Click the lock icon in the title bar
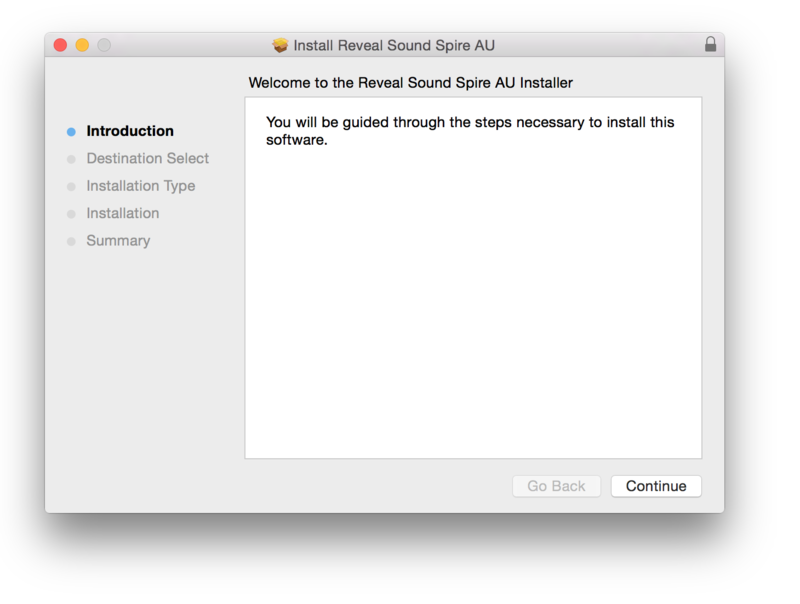 click(710, 45)
